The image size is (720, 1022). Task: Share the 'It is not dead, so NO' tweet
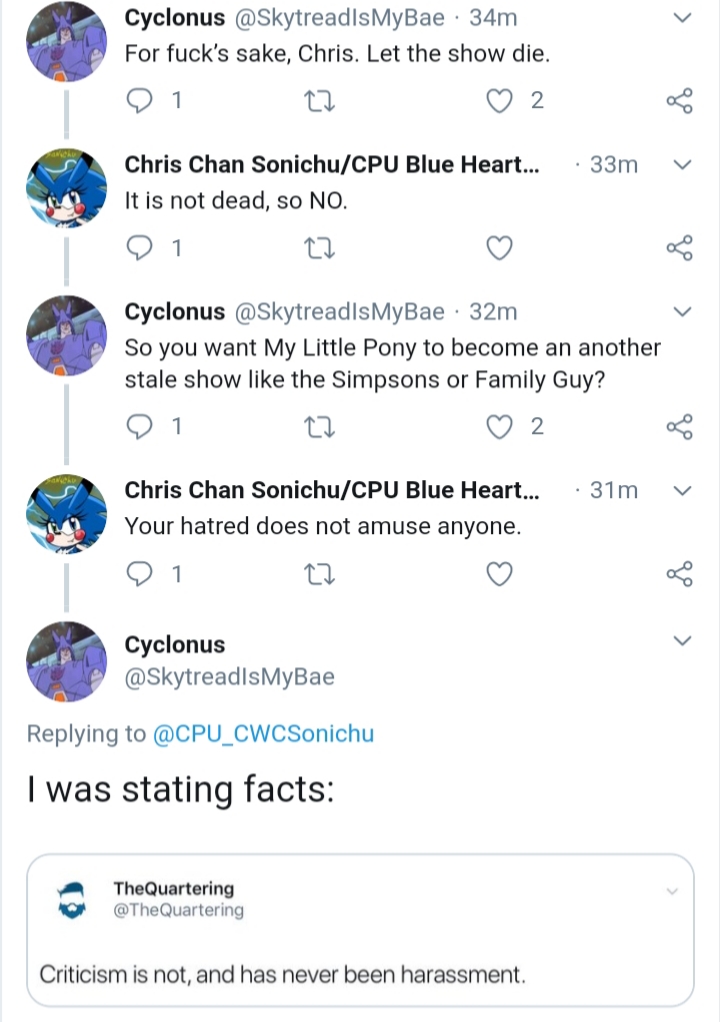[680, 248]
